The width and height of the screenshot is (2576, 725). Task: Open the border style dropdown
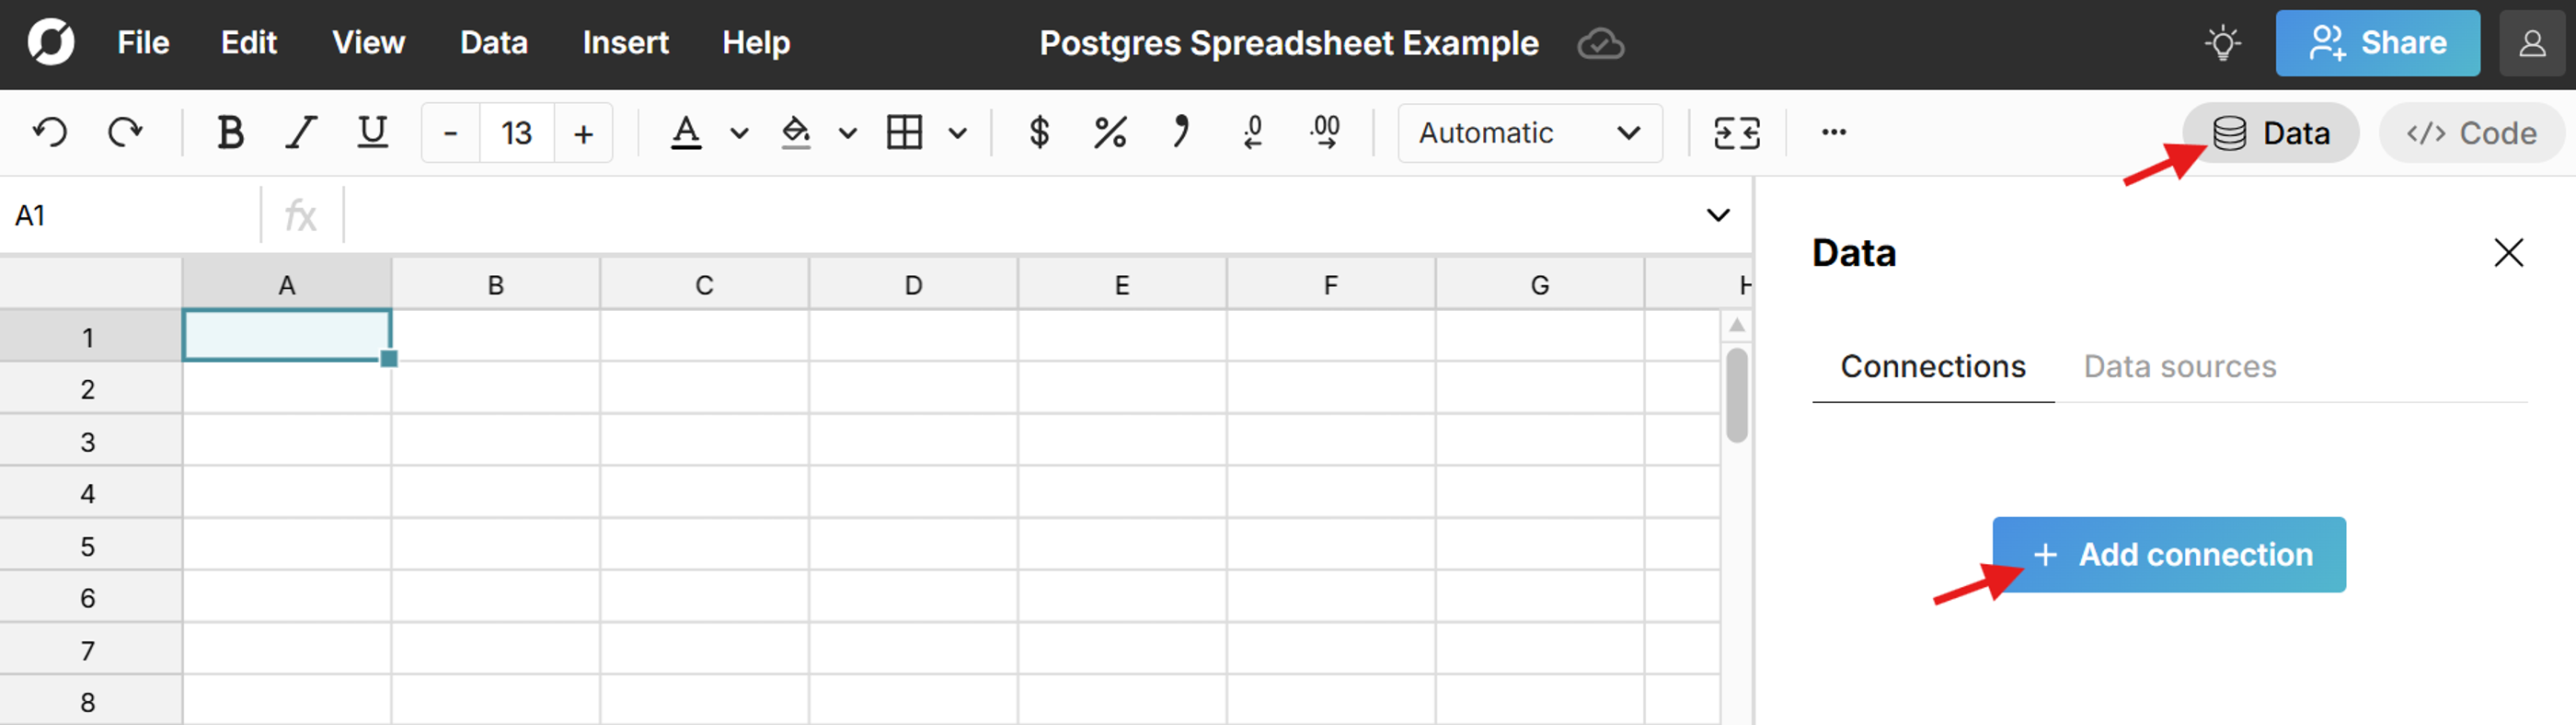click(x=959, y=133)
